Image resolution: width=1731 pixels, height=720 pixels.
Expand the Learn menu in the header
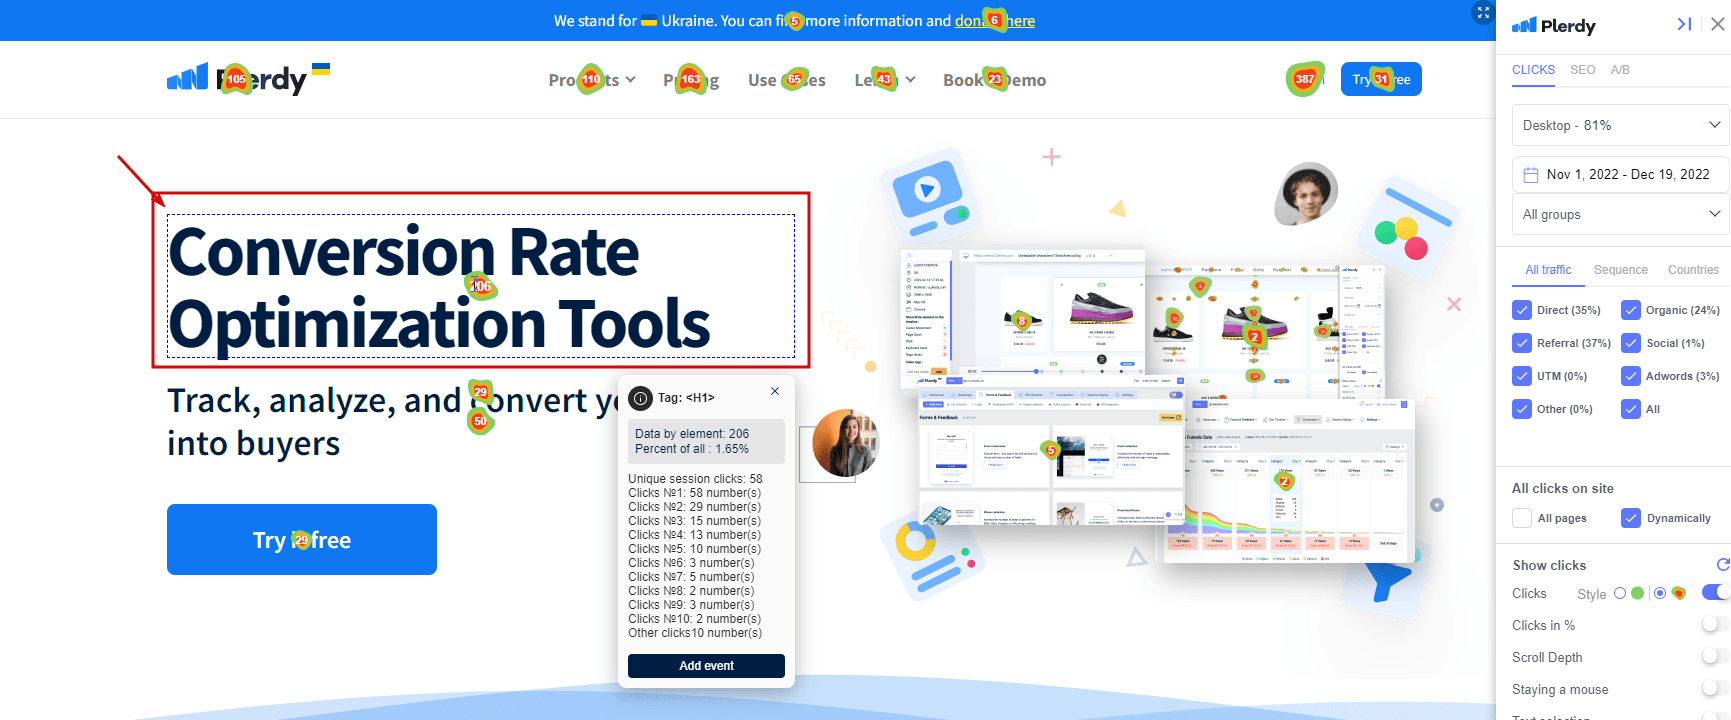885,80
